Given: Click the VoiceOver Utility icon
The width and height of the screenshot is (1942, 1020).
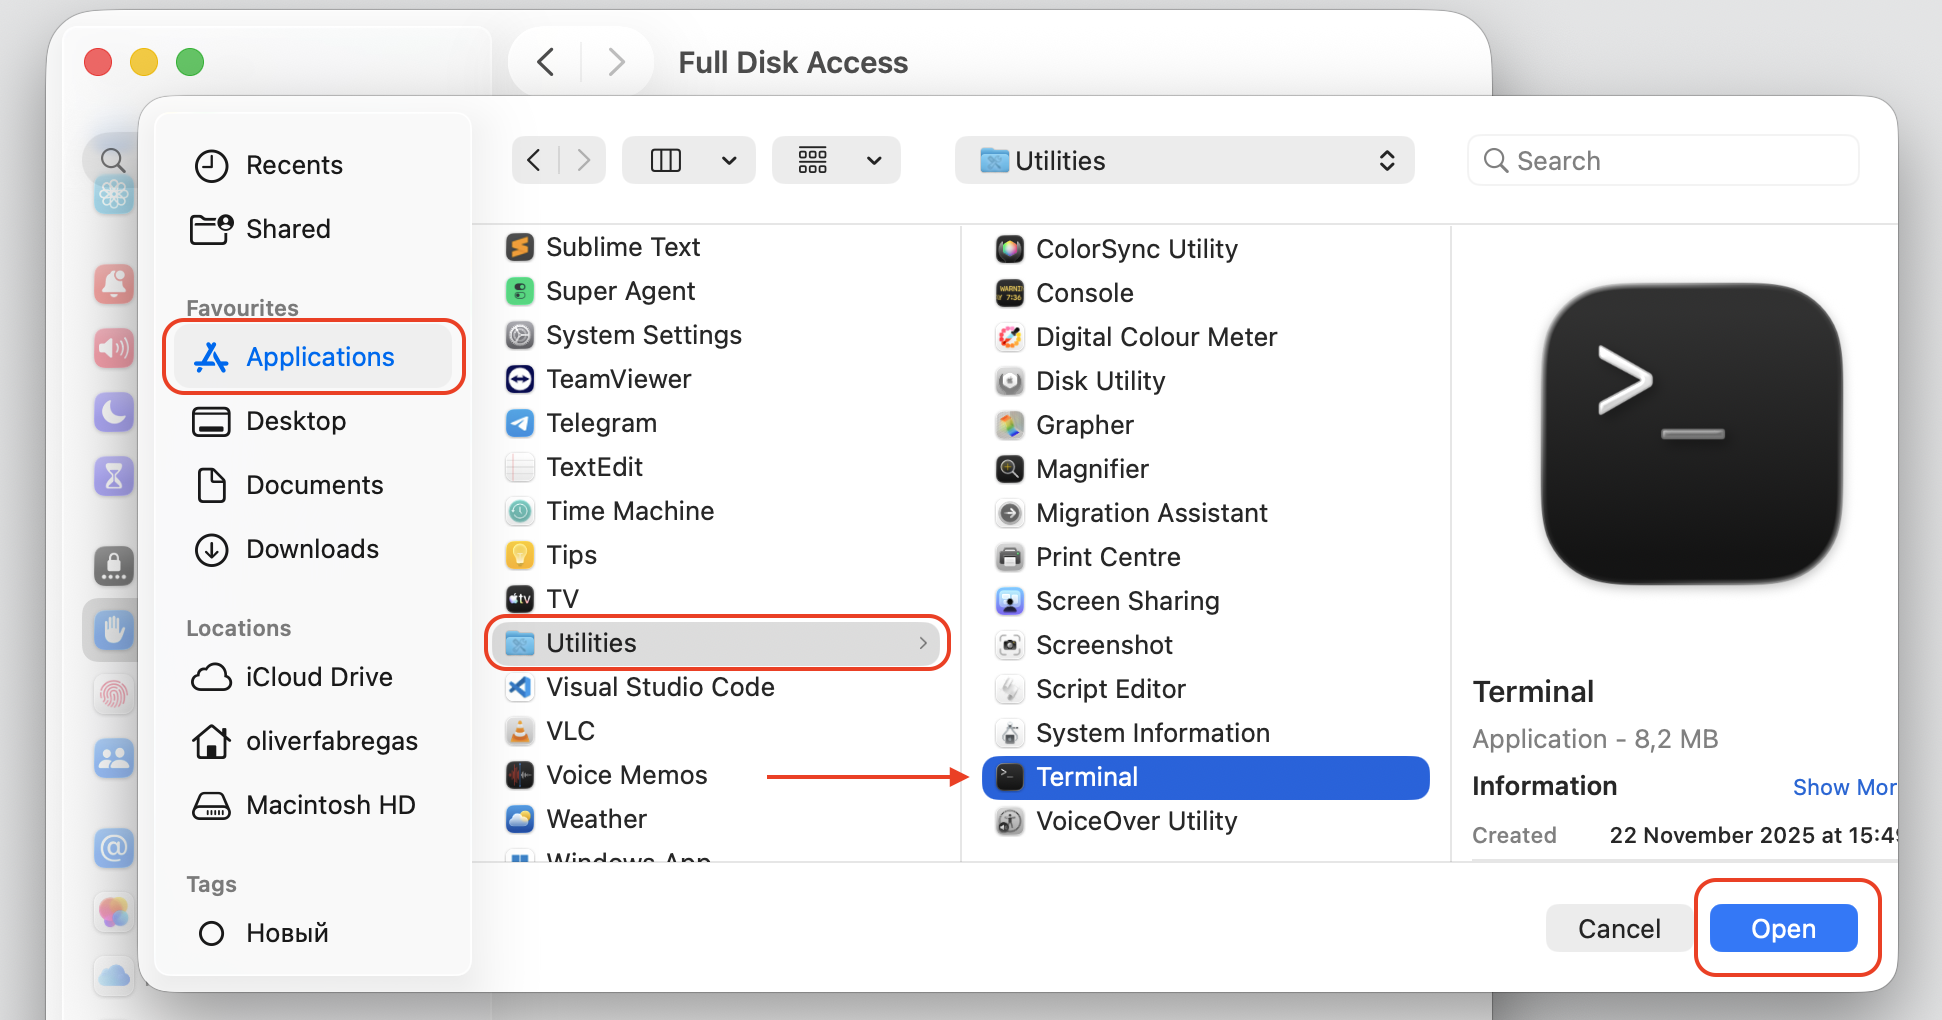Looking at the screenshot, I should tap(1010, 821).
